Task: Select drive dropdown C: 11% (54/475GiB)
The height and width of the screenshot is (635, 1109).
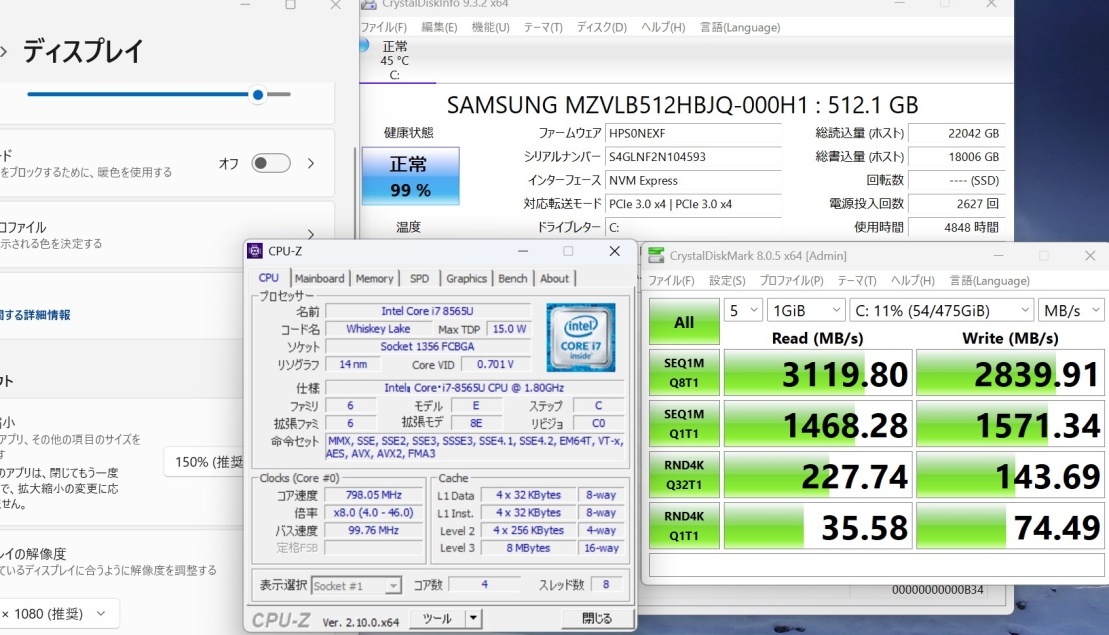Action: [941, 310]
